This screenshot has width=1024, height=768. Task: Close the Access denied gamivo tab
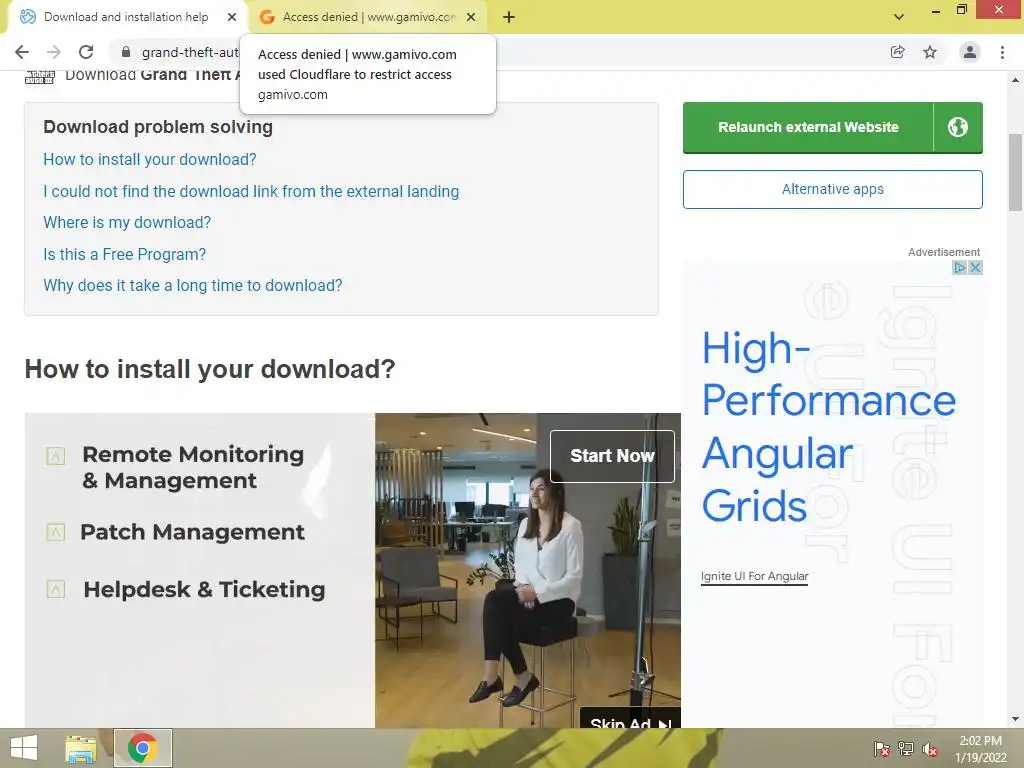coord(471,17)
